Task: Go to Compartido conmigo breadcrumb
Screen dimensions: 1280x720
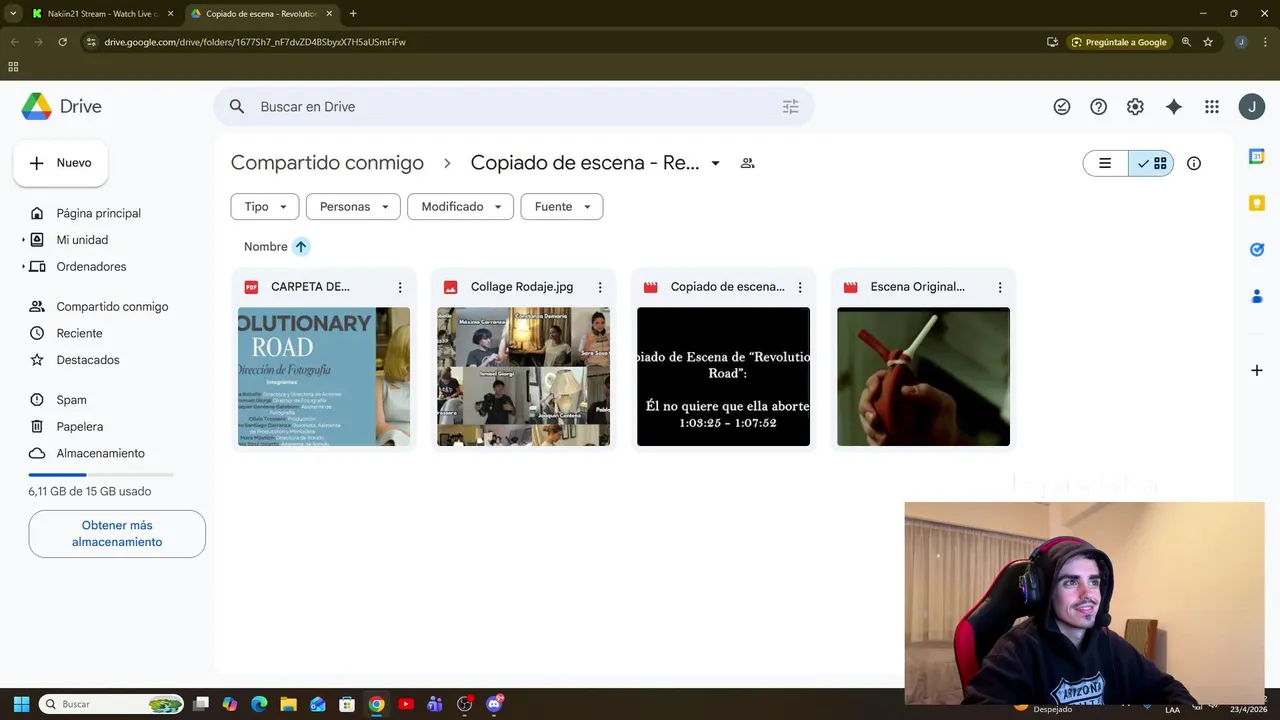Action: pyautogui.click(x=327, y=163)
